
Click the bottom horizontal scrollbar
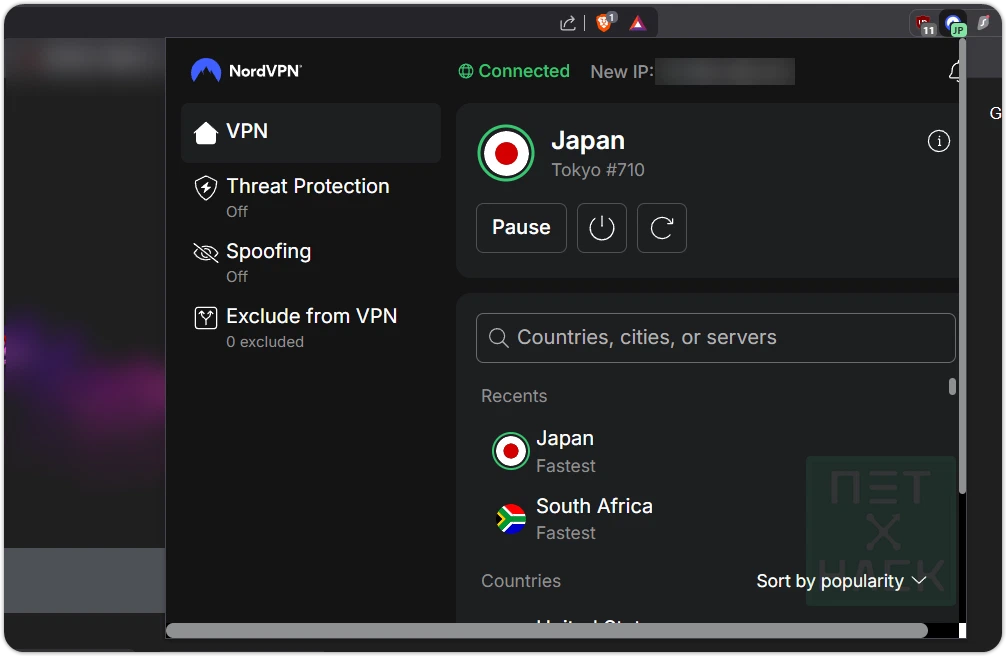pos(550,630)
